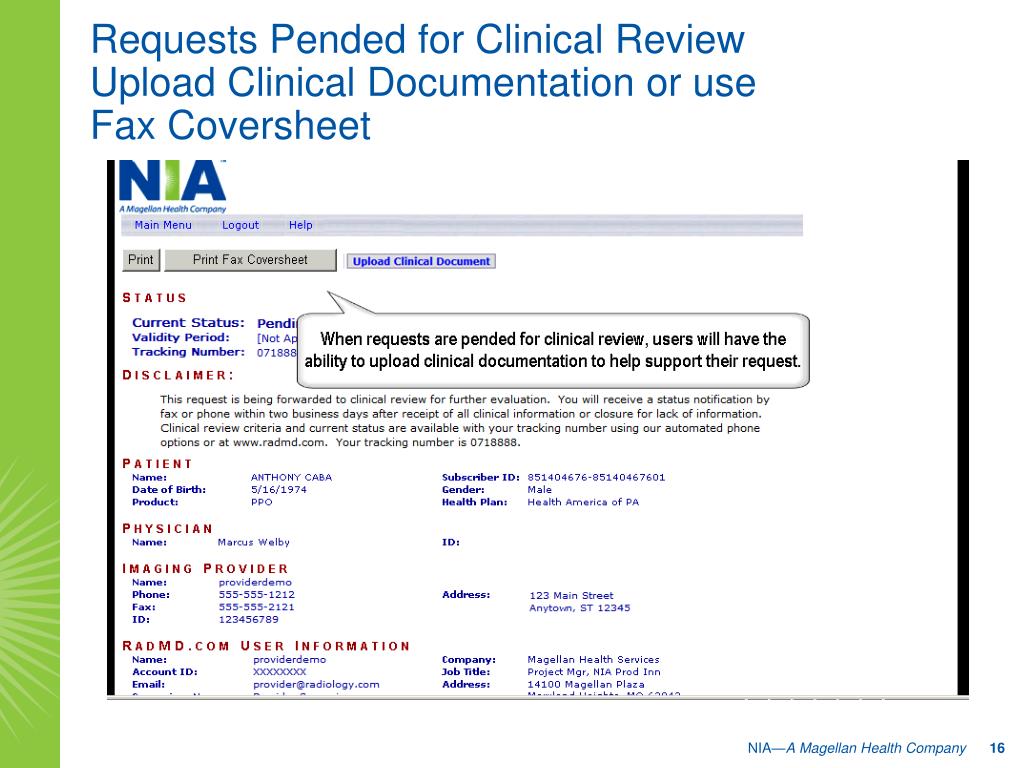This screenshot has width=1024, height=768.
Task: Select imaging provider name providerdemo
Action: click(x=255, y=583)
